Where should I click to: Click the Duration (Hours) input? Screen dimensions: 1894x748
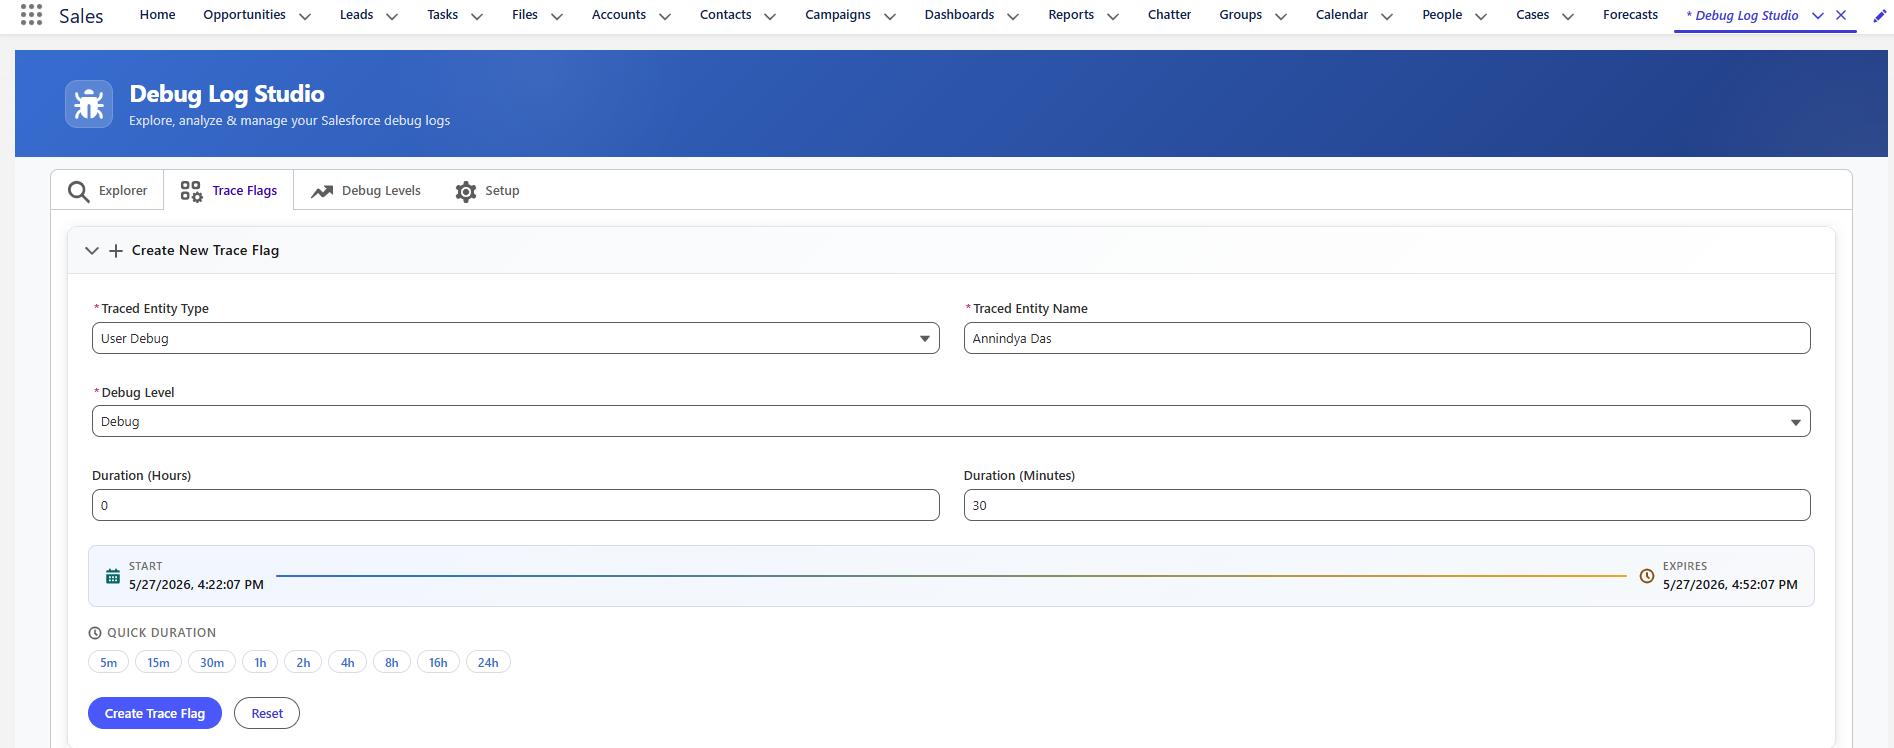(x=516, y=505)
